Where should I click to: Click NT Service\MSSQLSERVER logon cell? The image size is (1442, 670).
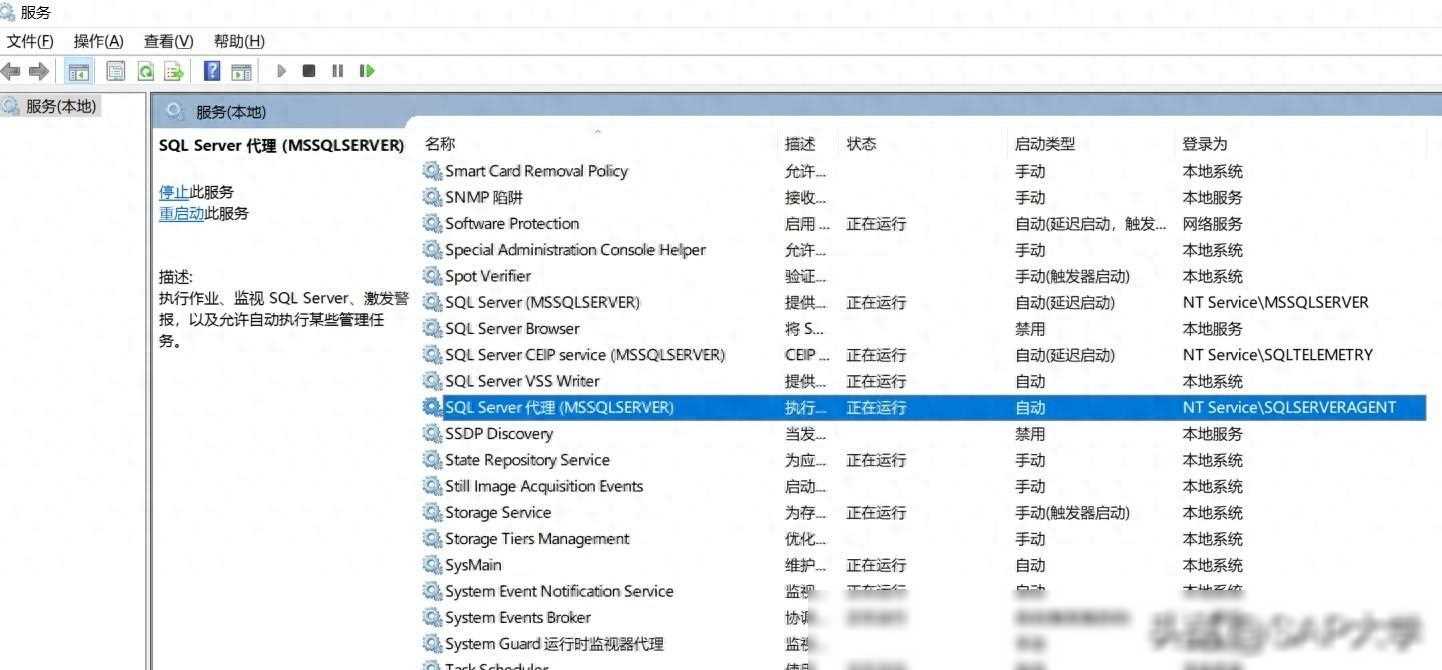pos(1275,302)
